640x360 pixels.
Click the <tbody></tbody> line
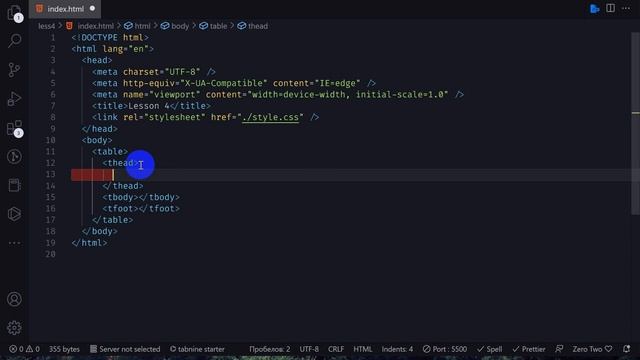pos(141,198)
